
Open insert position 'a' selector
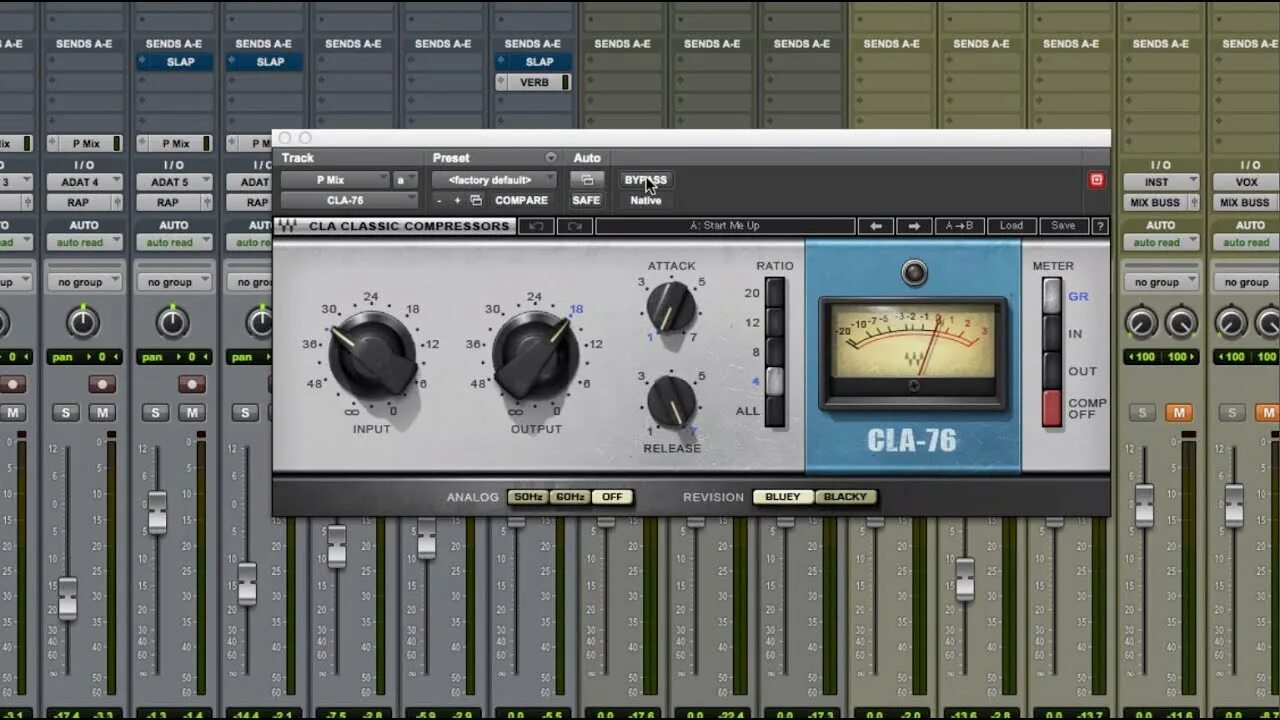[x=405, y=180]
